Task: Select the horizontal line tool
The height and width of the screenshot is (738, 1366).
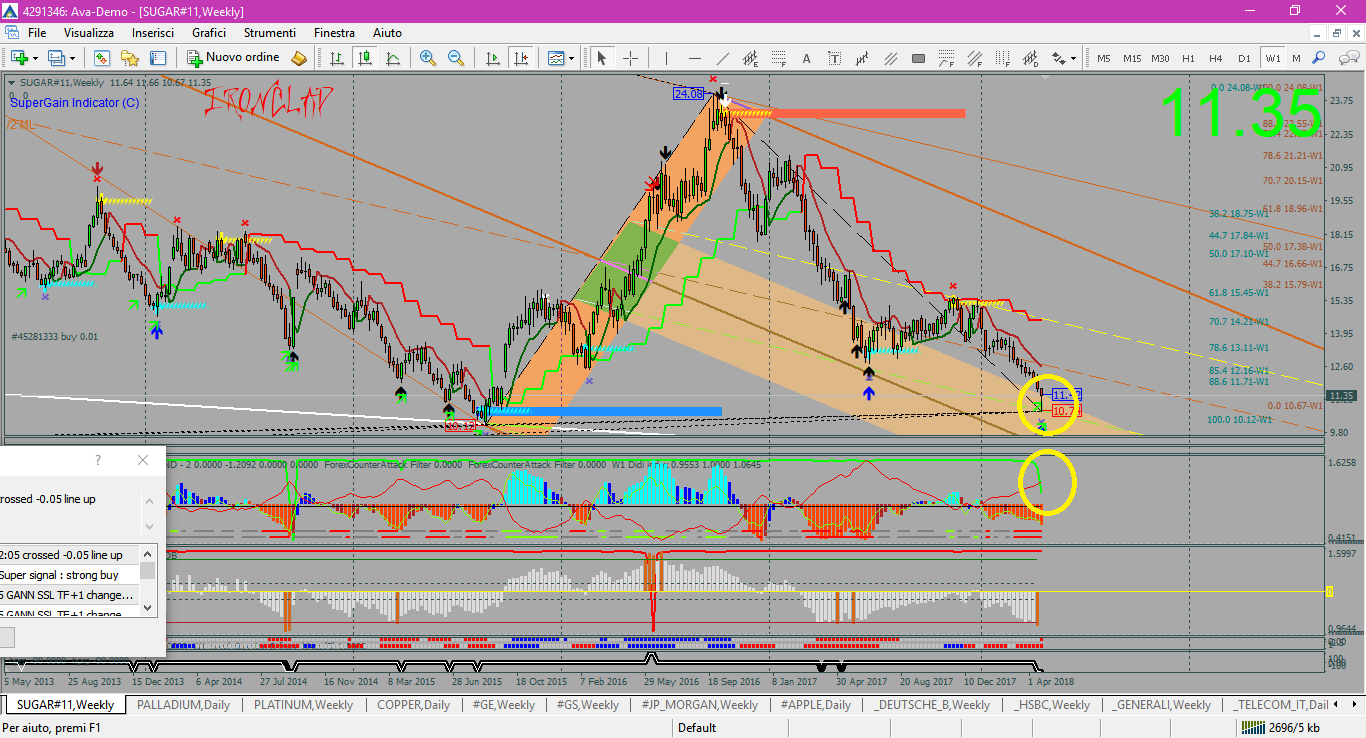Action: pyautogui.click(x=694, y=58)
